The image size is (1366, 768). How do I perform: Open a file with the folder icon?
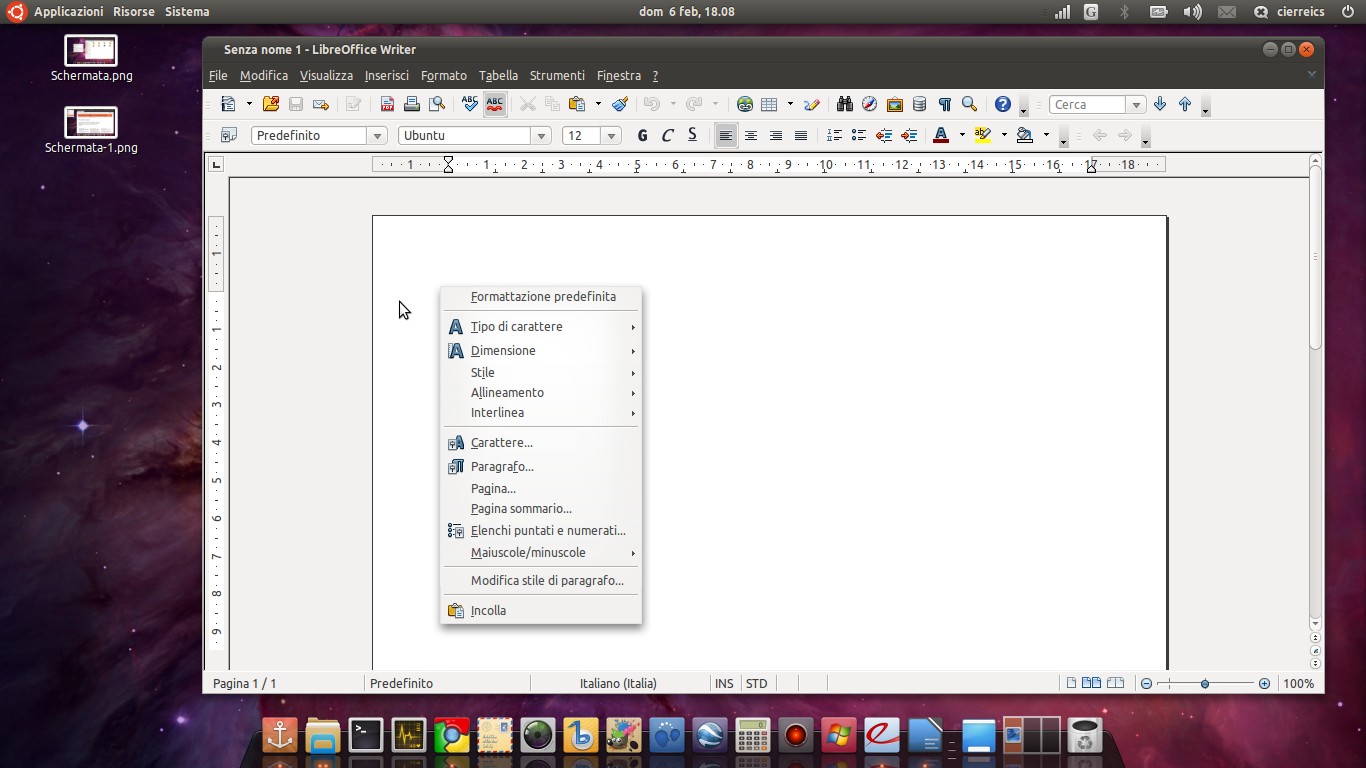(x=270, y=104)
